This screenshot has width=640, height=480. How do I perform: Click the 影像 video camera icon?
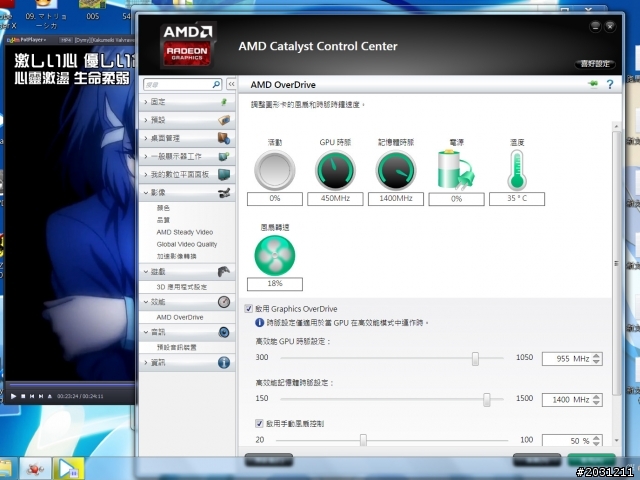pyautogui.click(x=224, y=193)
